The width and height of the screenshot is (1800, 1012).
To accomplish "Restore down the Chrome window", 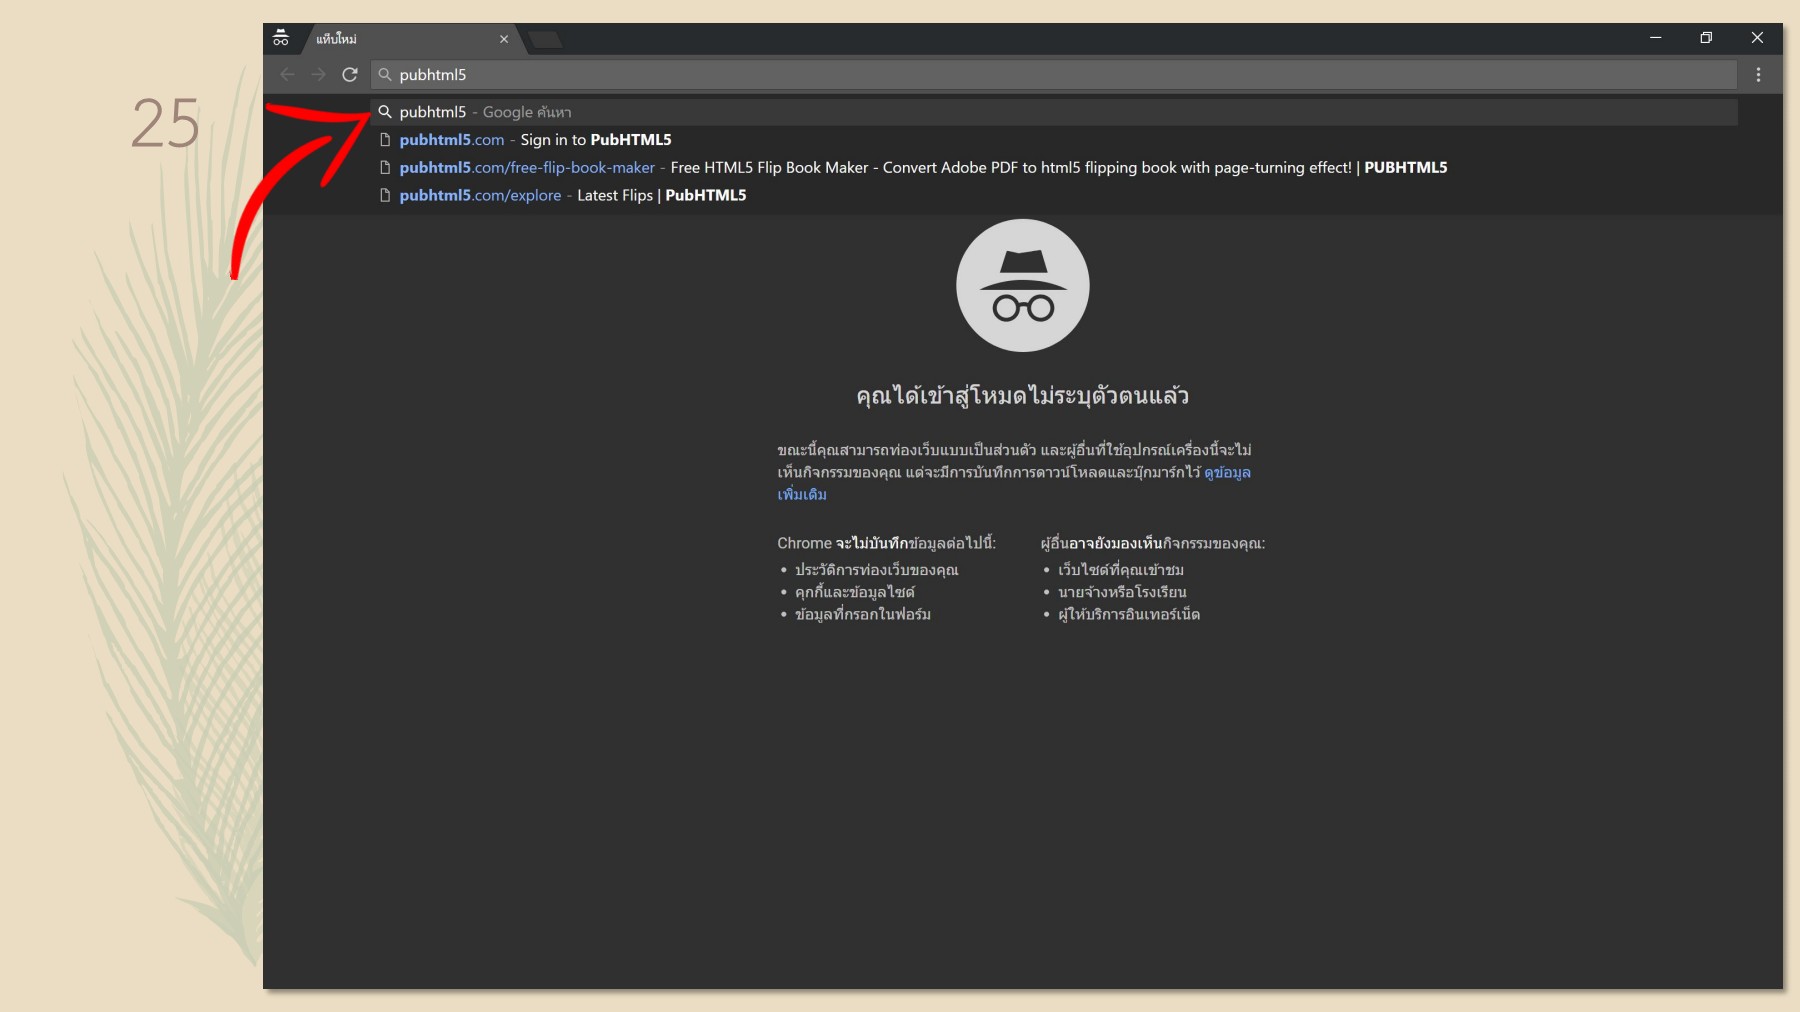I will point(1706,38).
